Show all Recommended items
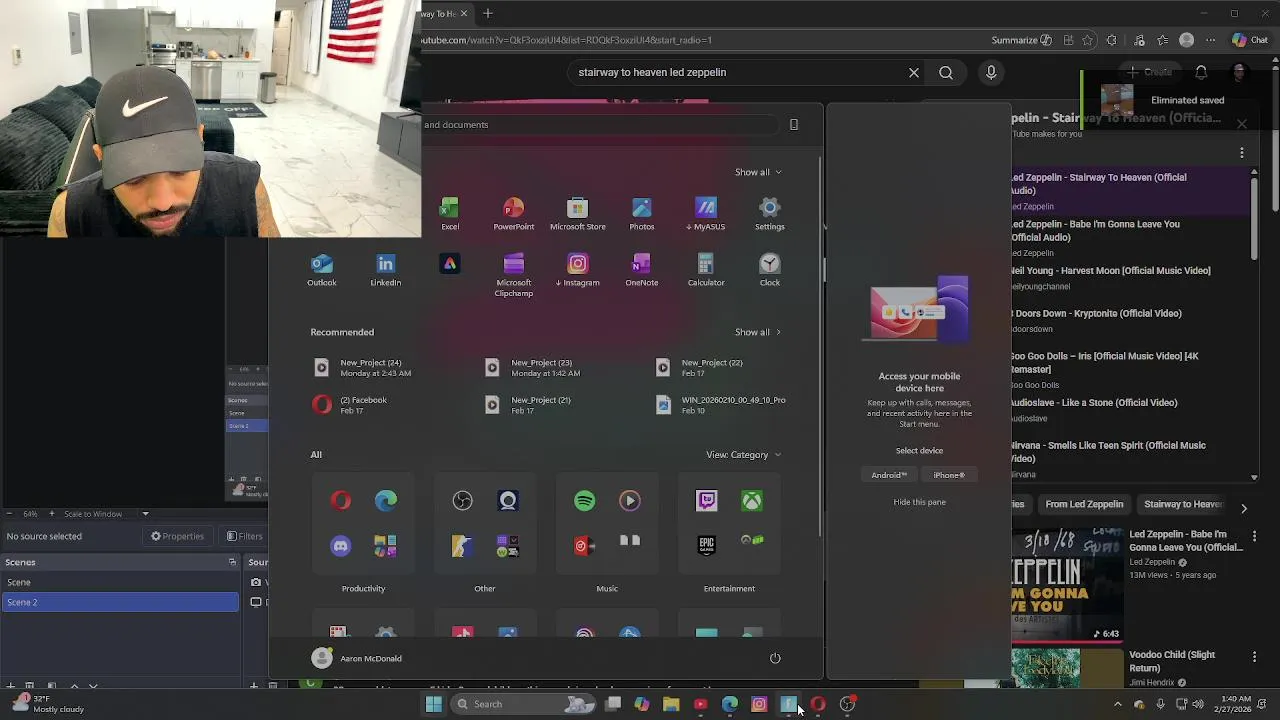This screenshot has height=720, width=1280. coord(758,332)
